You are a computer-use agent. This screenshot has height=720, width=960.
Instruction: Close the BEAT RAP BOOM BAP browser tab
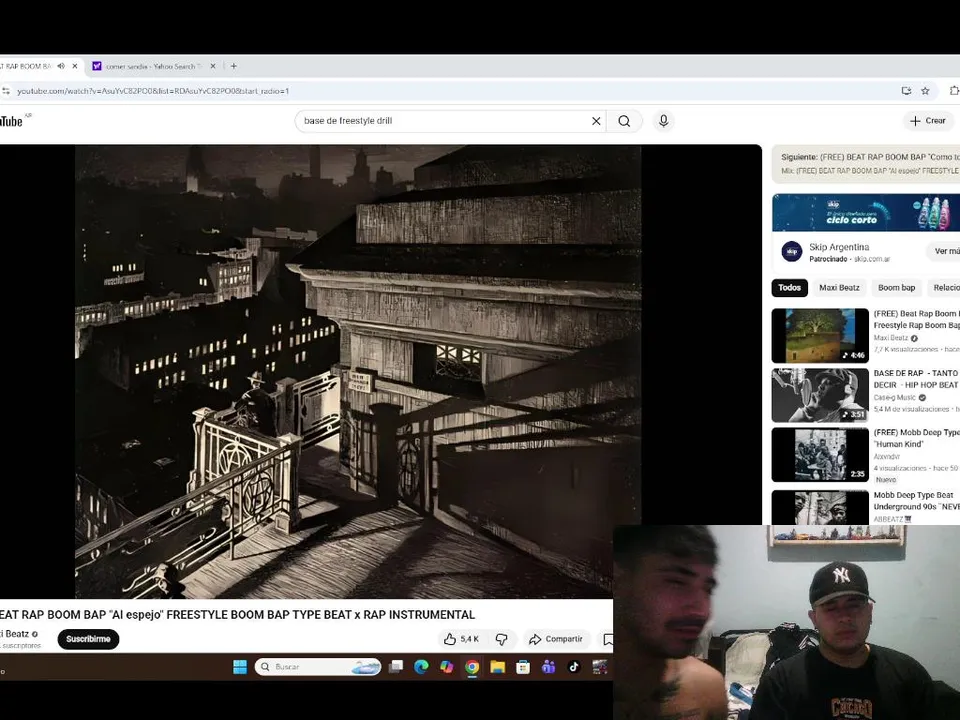click(75, 66)
